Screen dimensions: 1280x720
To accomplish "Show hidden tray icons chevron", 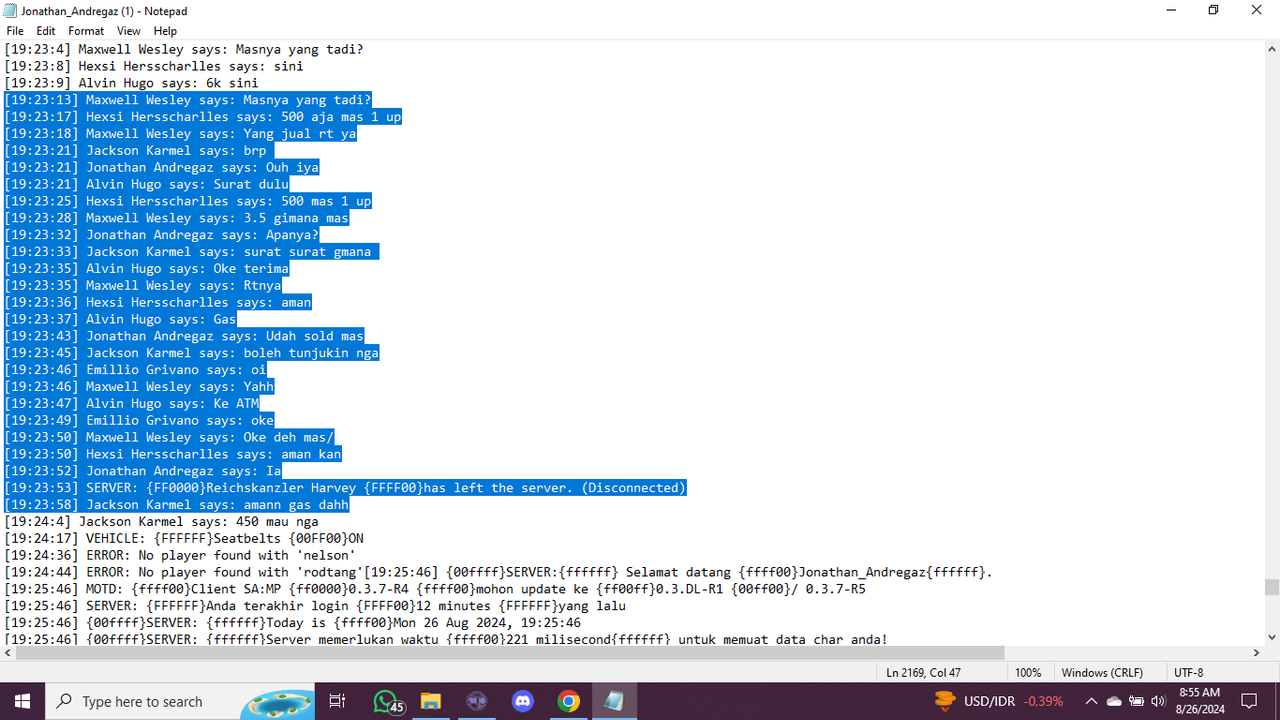I will pyautogui.click(x=1091, y=701).
